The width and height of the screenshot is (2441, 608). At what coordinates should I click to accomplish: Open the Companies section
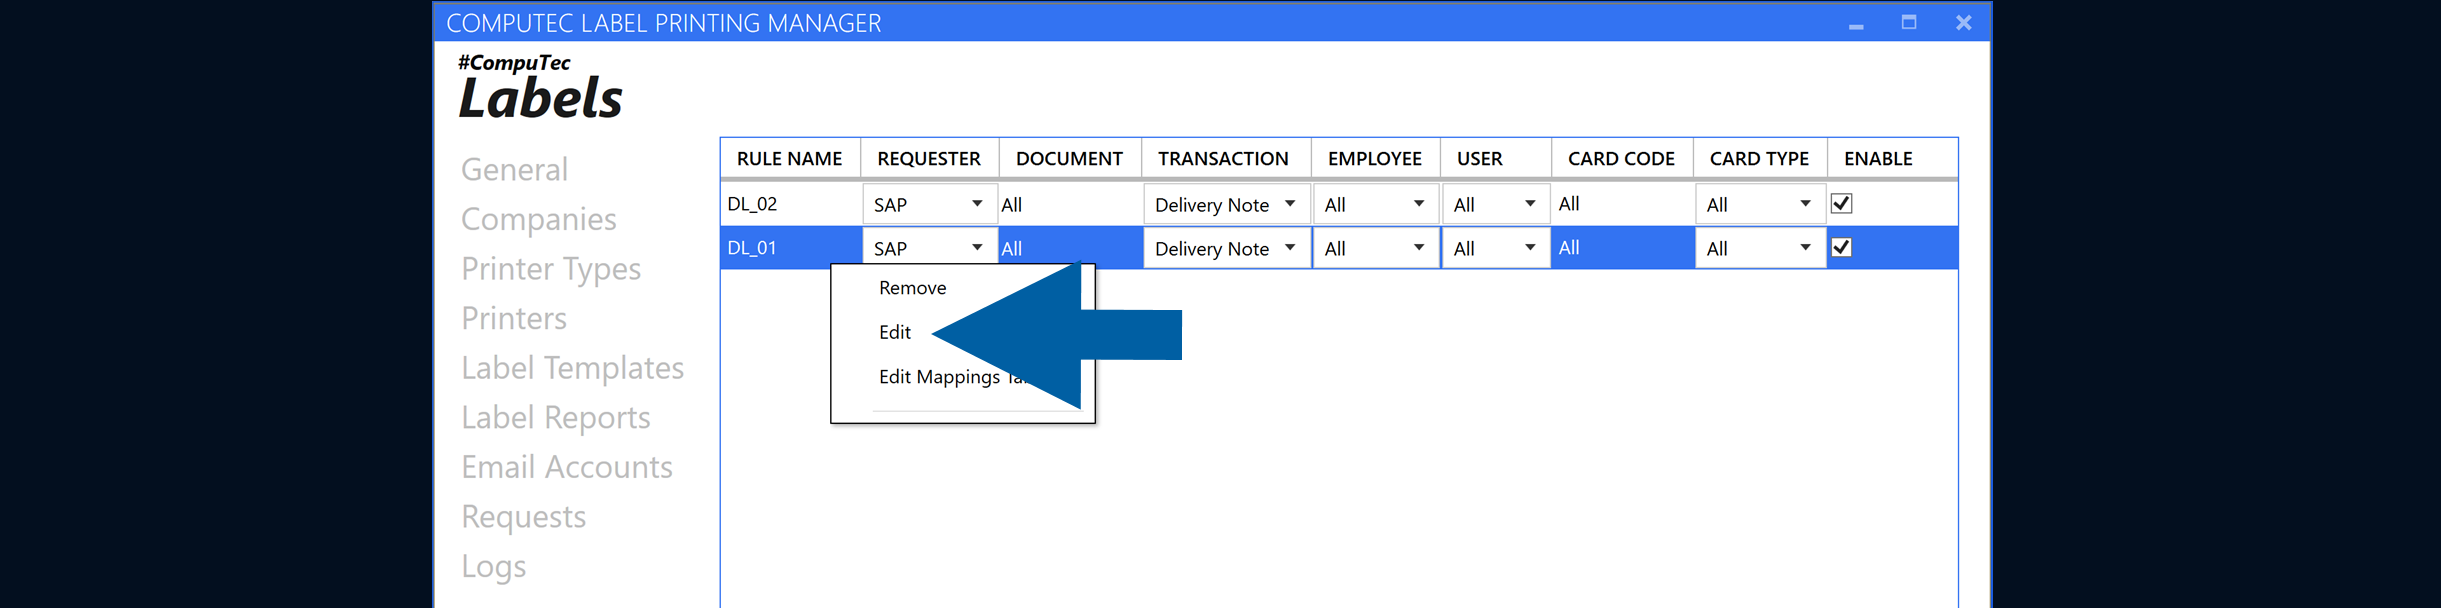(538, 220)
